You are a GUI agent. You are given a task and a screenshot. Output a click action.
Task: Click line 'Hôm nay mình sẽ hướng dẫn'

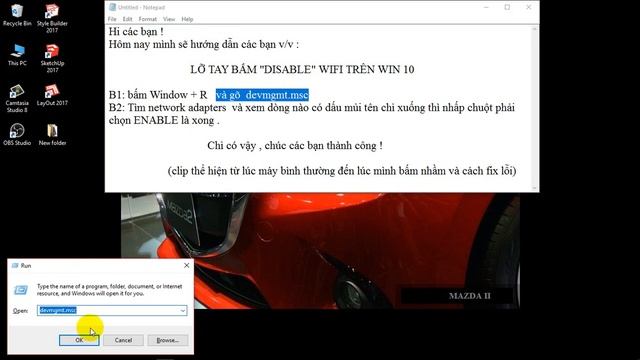point(204,44)
